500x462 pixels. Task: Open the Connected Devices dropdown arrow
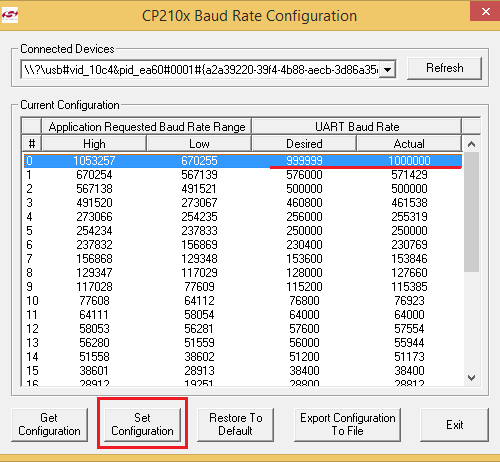click(x=387, y=70)
